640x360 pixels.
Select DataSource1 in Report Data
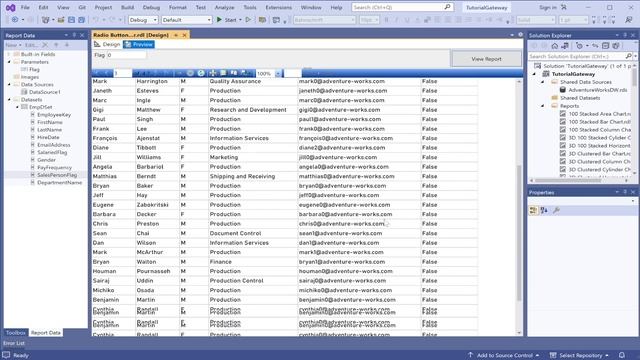pos(44,92)
